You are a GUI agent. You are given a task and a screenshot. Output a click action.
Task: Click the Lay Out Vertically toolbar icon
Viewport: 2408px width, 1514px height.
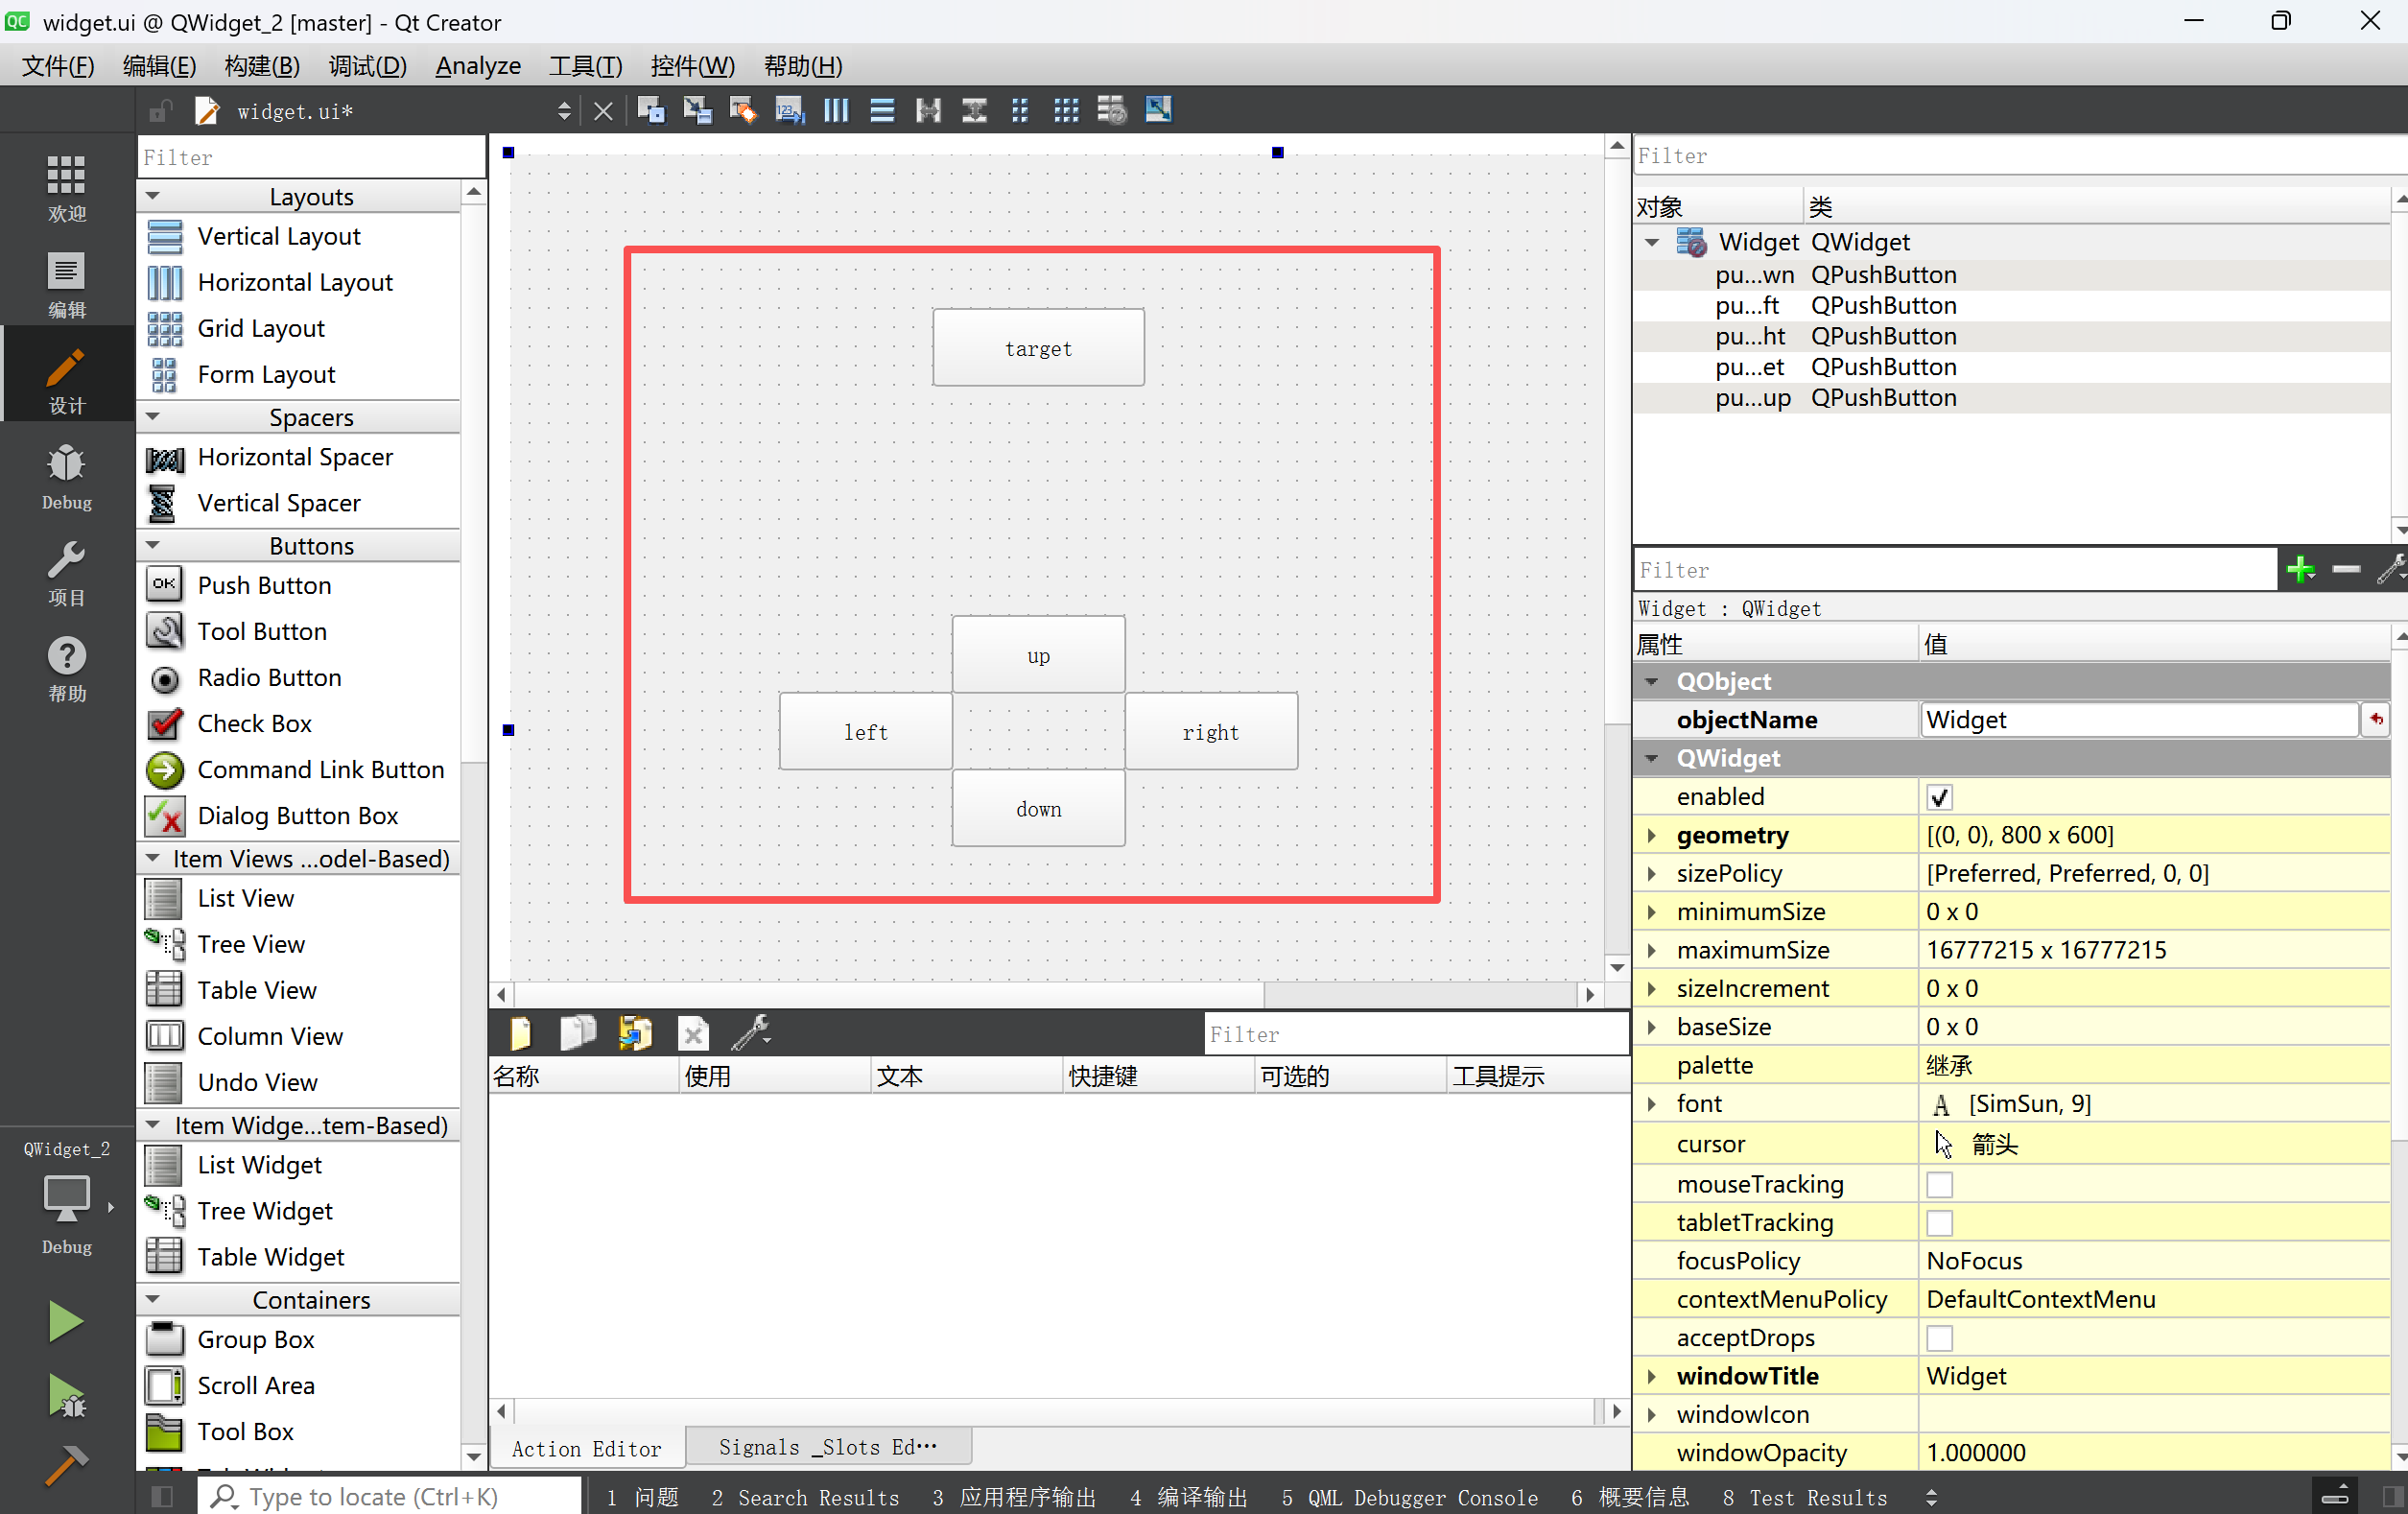click(881, 110)
